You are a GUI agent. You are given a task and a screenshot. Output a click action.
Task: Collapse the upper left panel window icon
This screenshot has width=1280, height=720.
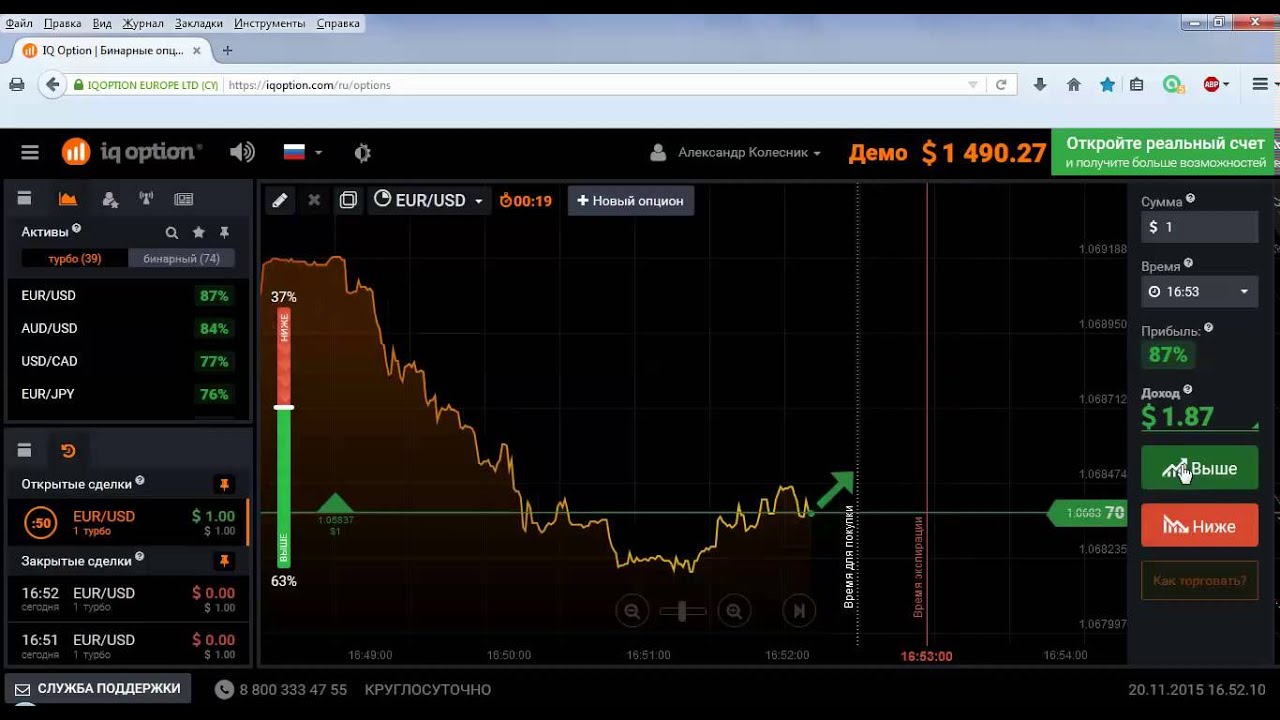(25, 199)
